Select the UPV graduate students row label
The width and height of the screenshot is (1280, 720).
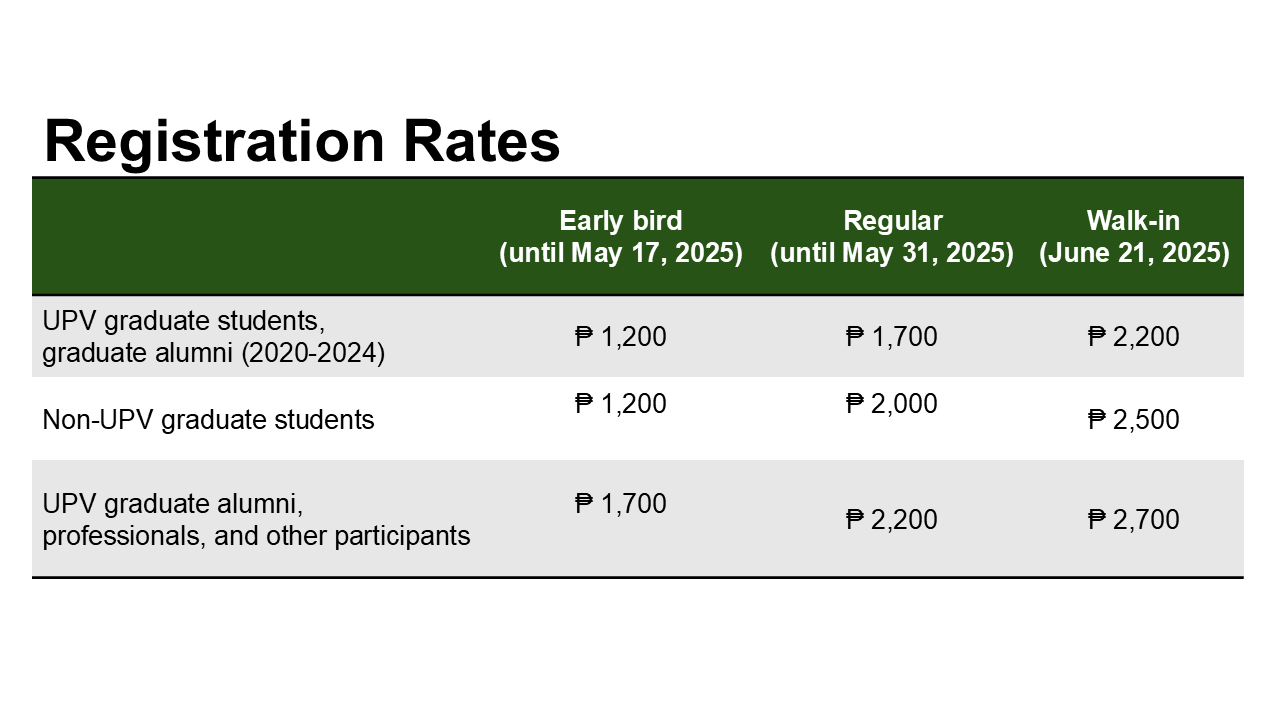click(x=214, y=337)
